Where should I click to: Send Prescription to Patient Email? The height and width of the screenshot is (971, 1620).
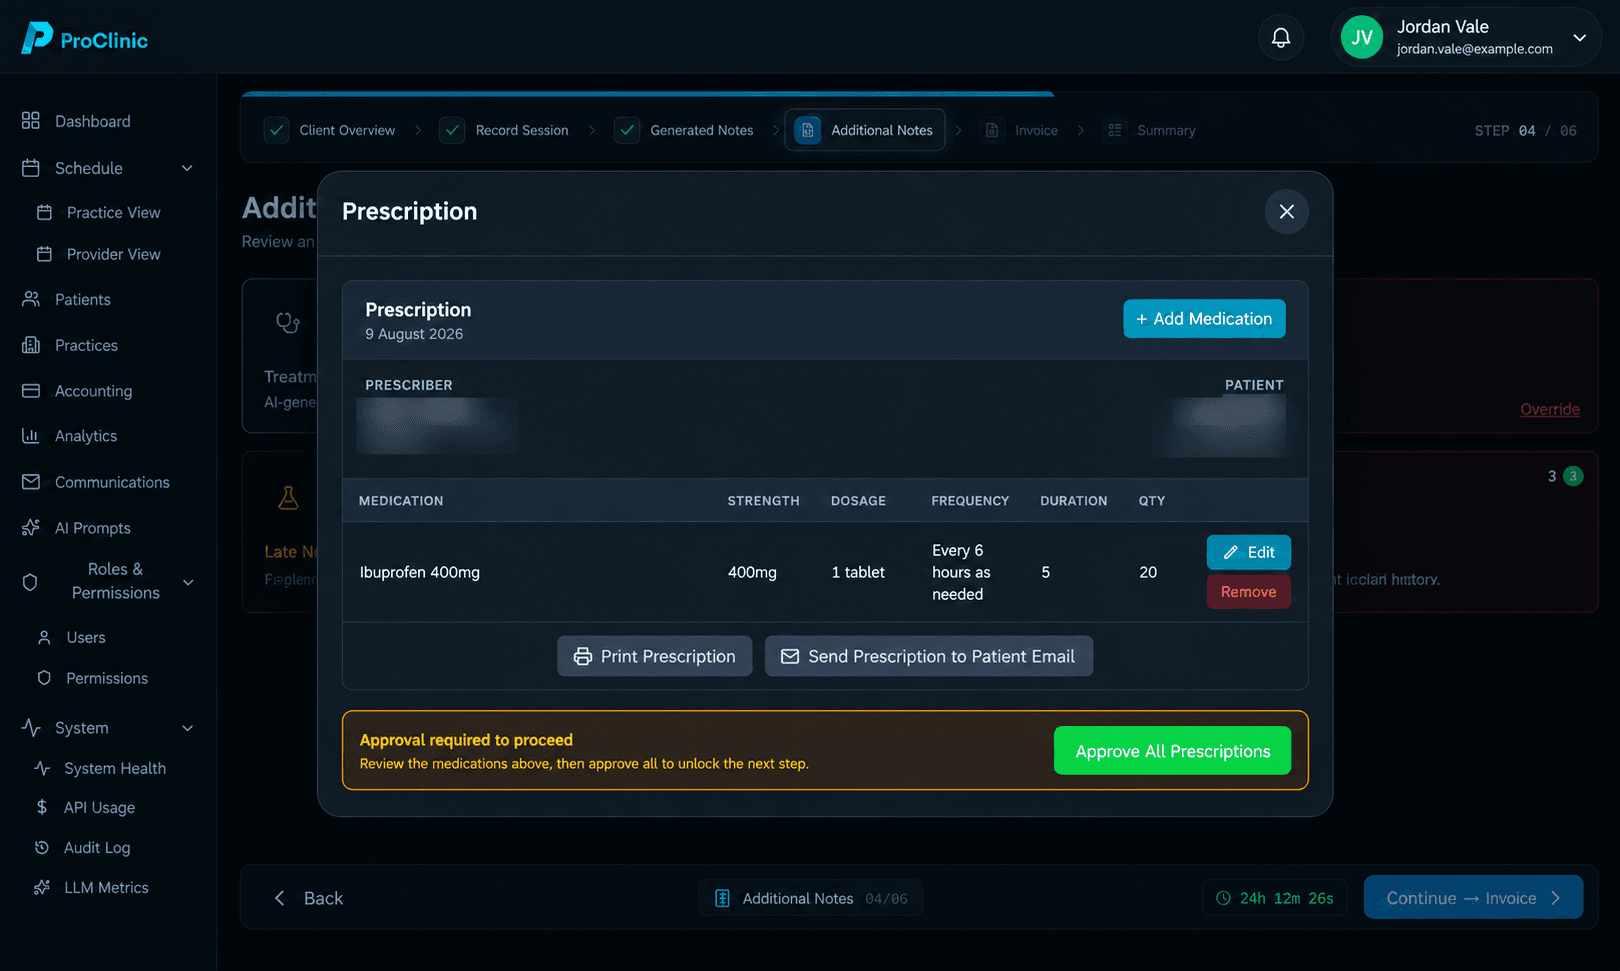(x=928, y=656)
